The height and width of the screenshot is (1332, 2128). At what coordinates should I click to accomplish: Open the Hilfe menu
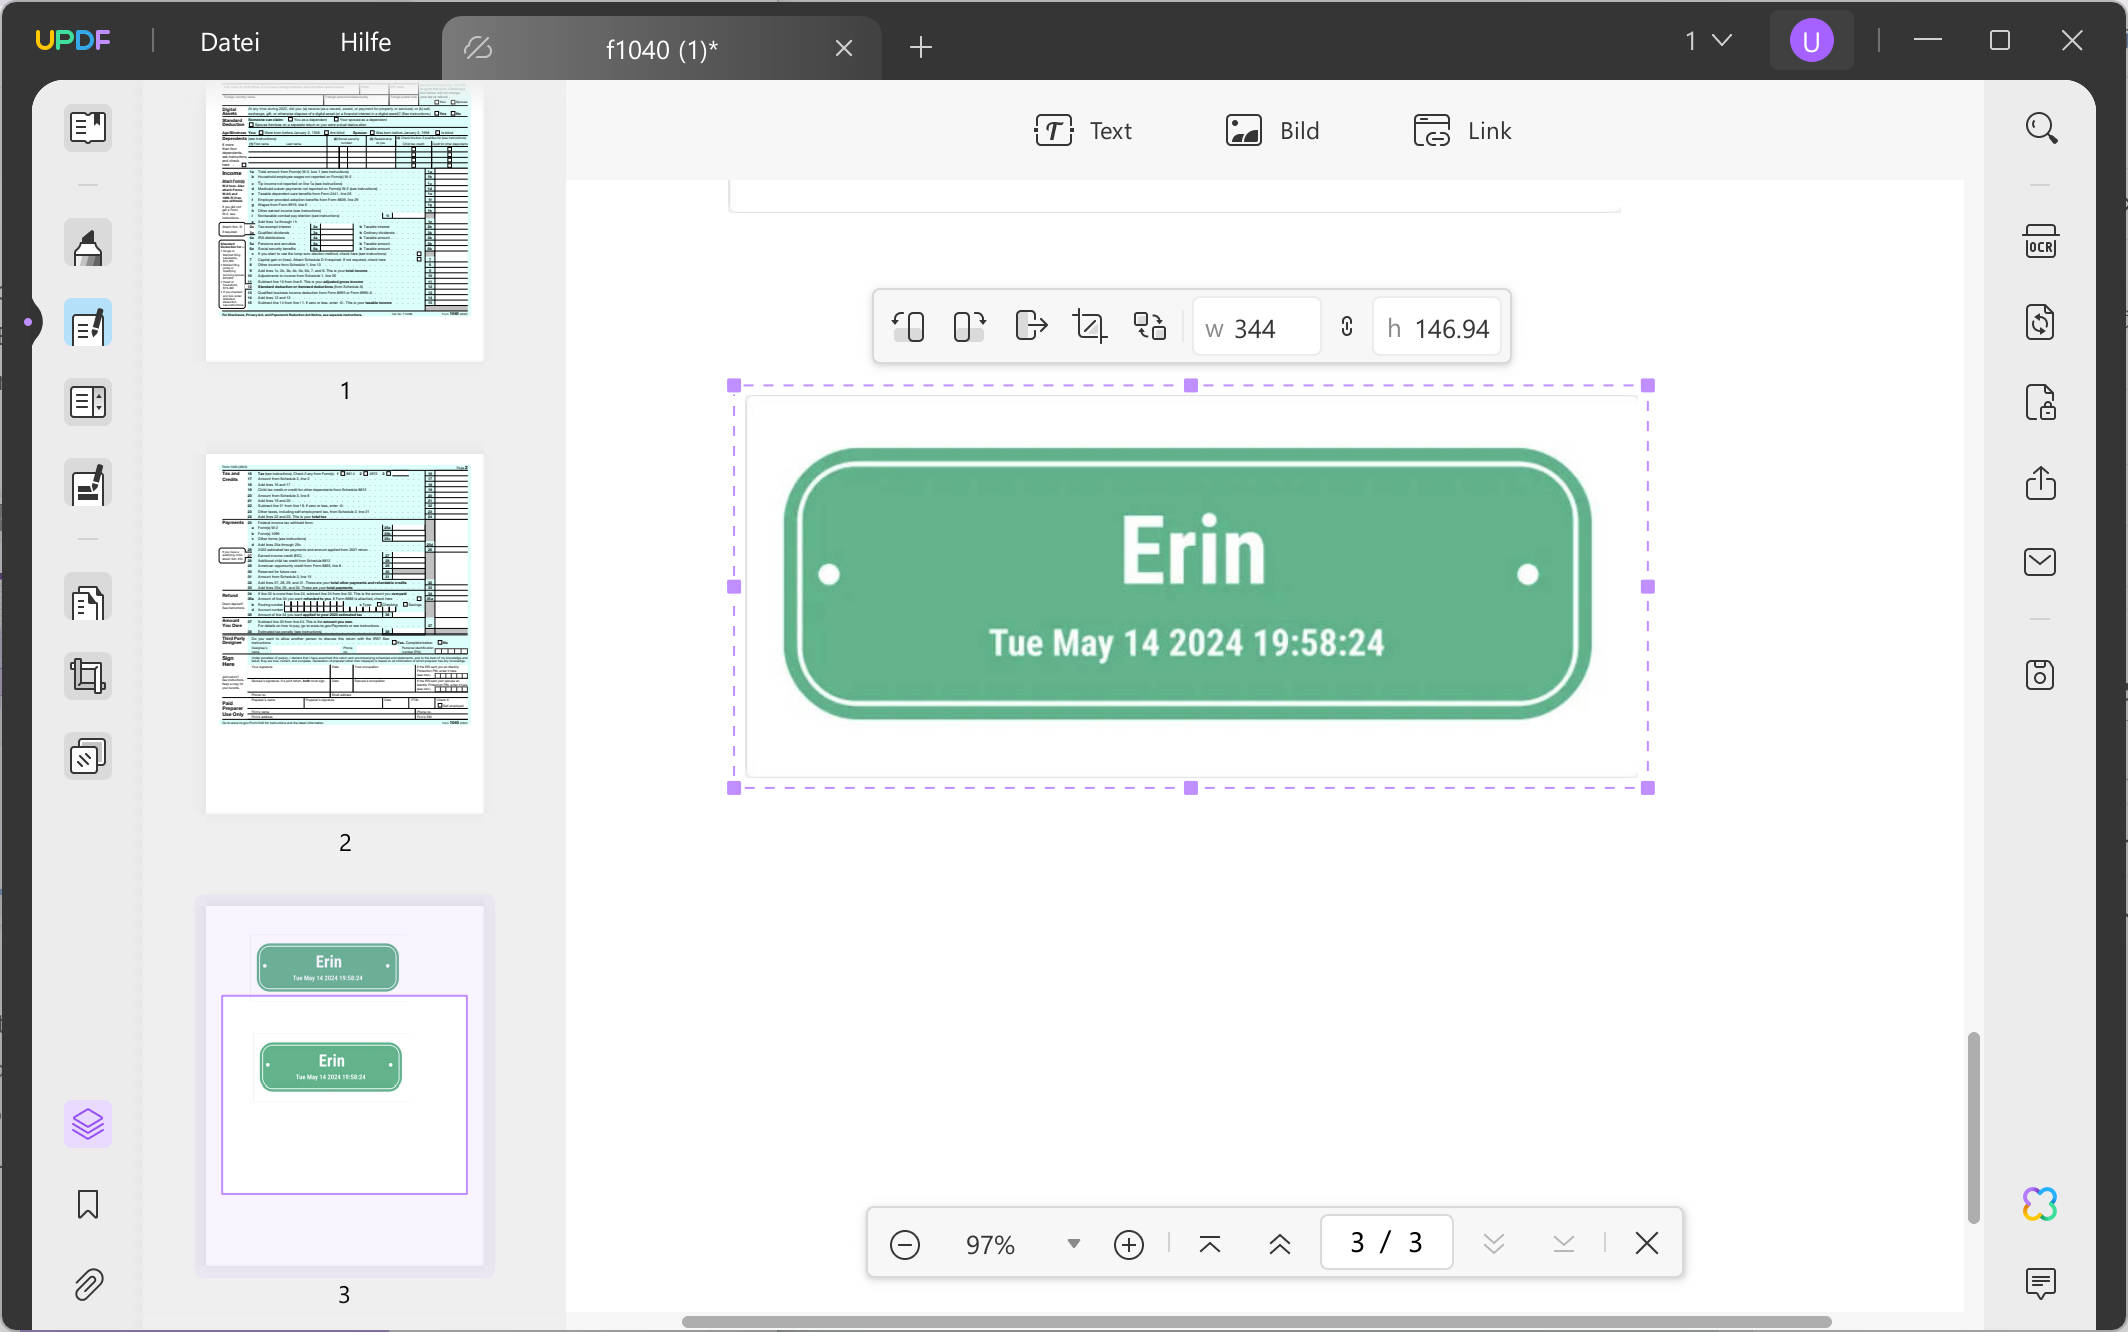click(x=365, y=42)
